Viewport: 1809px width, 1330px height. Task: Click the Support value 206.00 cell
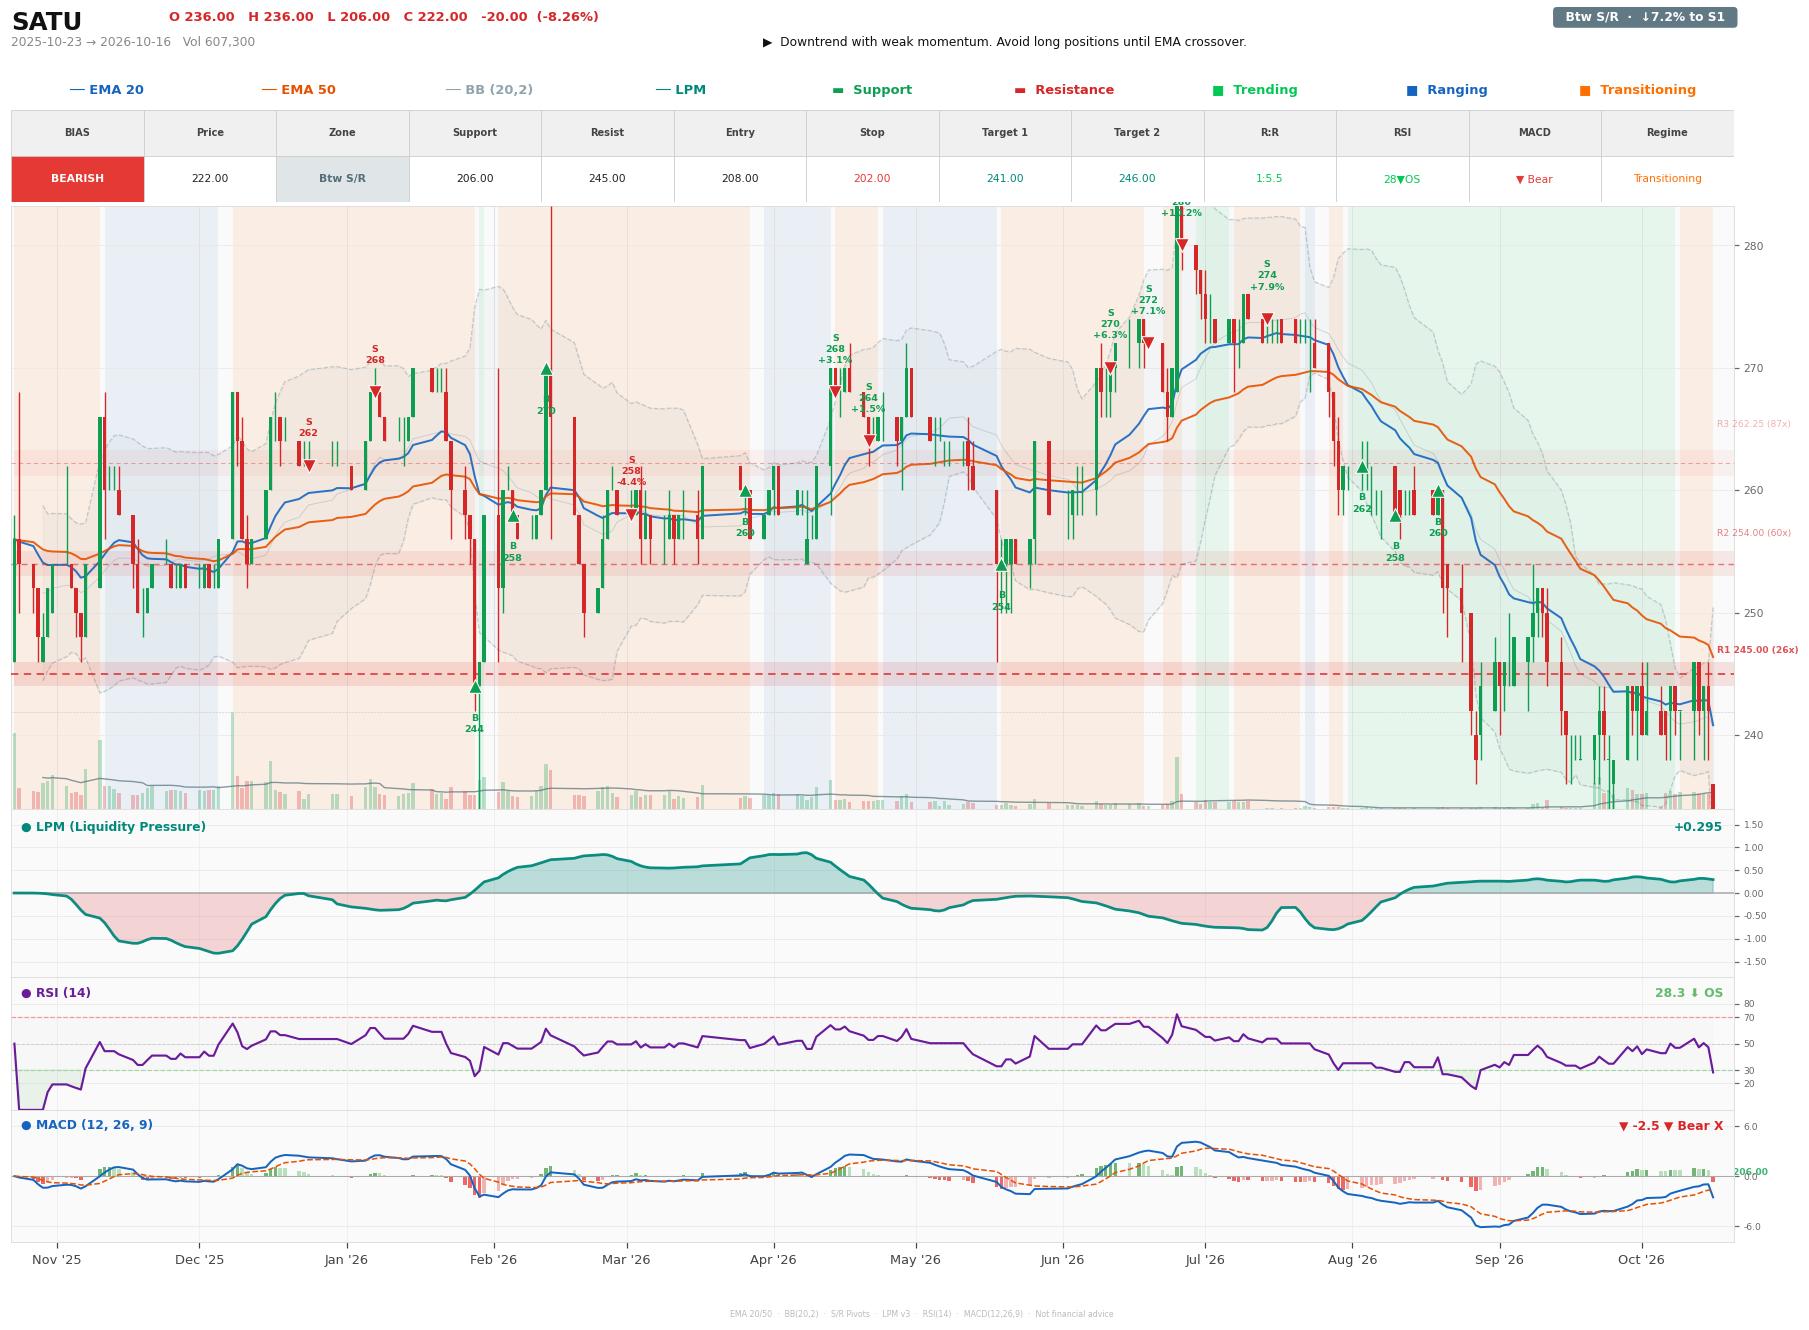click(x=475, y=179)
